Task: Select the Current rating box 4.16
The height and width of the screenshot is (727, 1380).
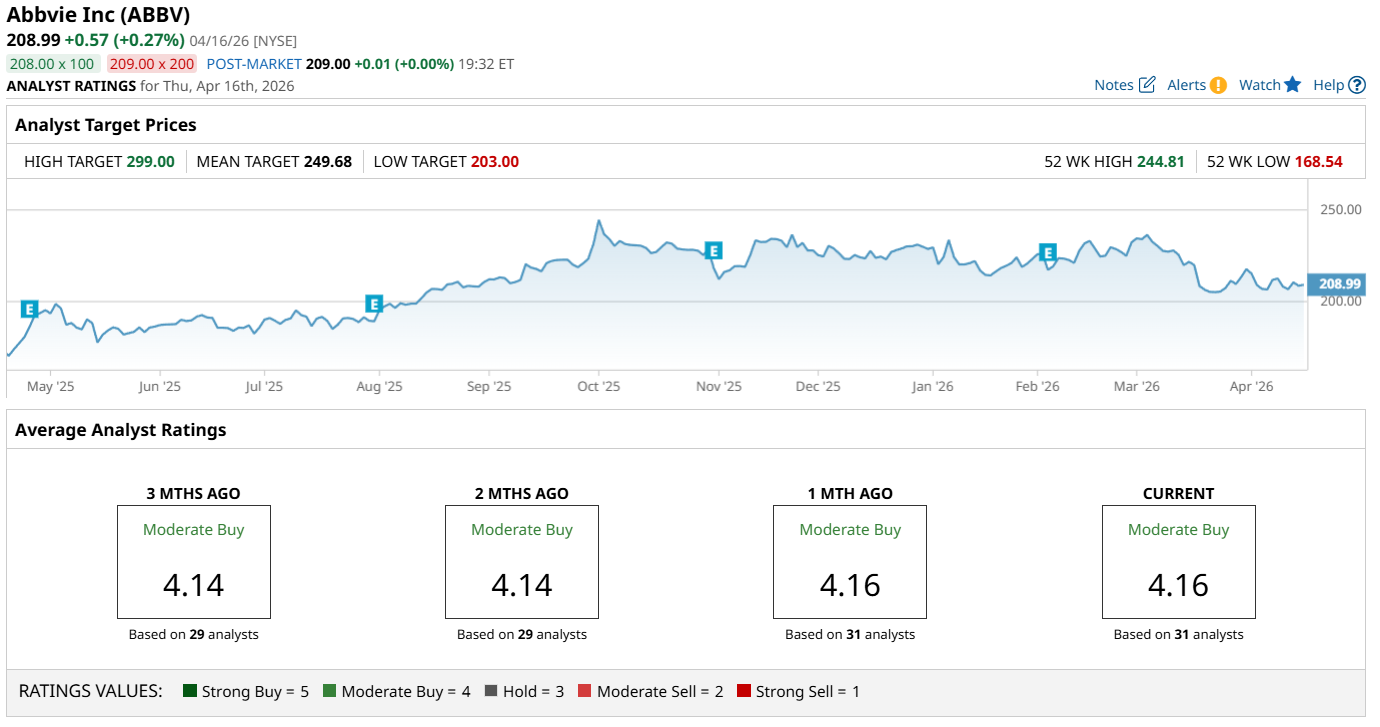Action: (x=1178, y=562)
